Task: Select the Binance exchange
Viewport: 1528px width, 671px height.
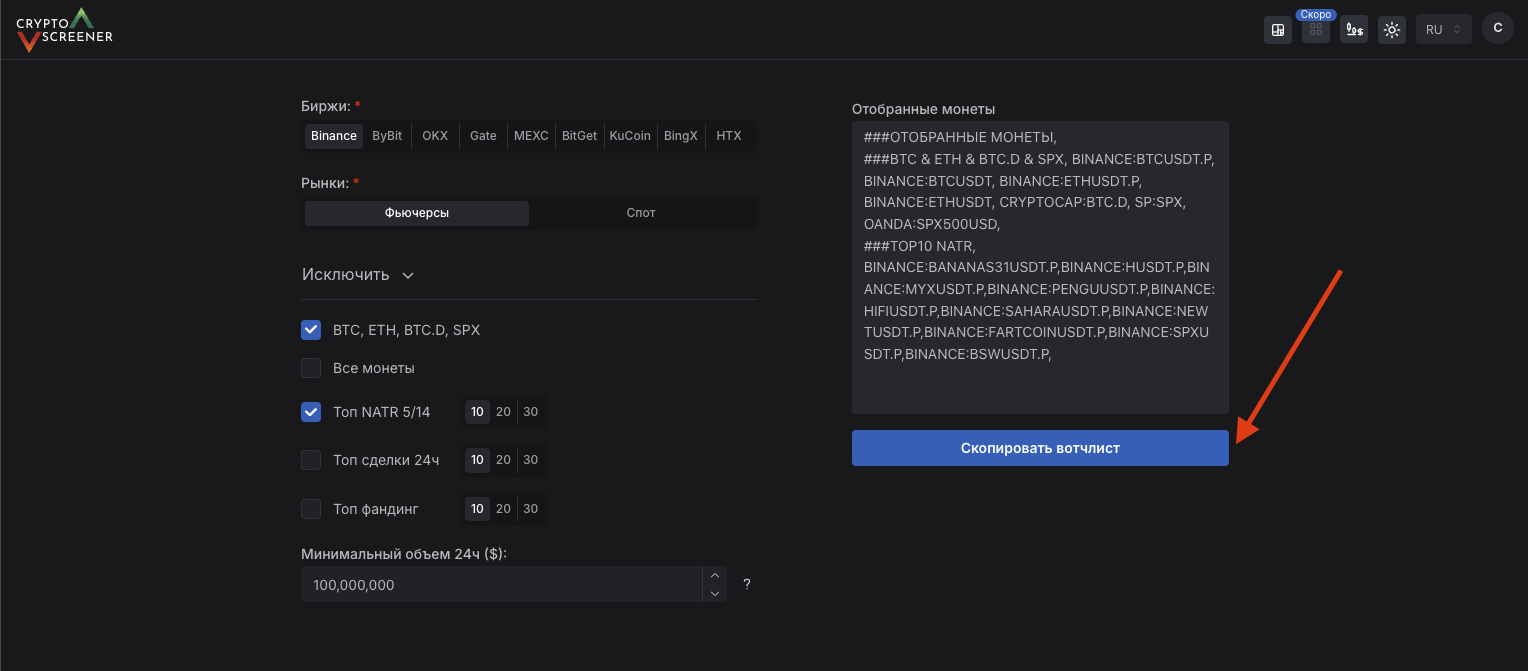Action: 334,136
